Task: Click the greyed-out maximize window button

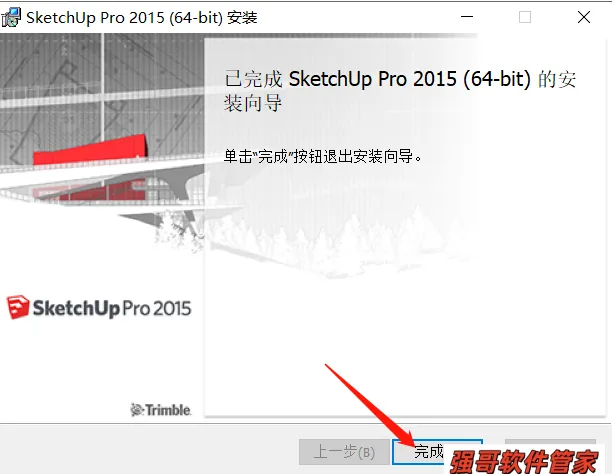Action: [525, 17]
